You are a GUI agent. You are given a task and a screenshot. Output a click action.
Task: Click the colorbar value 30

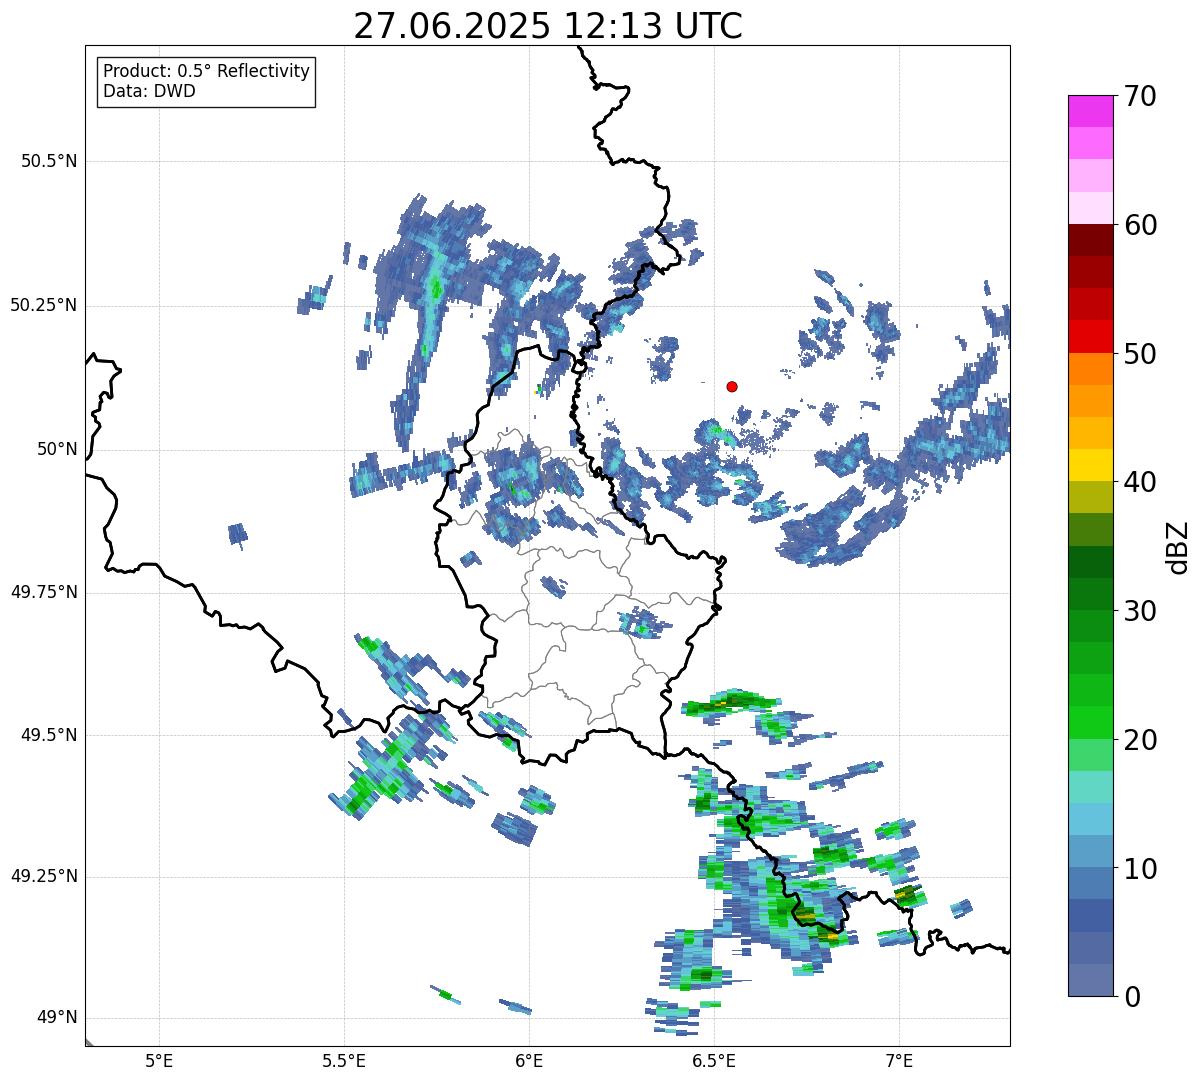[1140, 611]
